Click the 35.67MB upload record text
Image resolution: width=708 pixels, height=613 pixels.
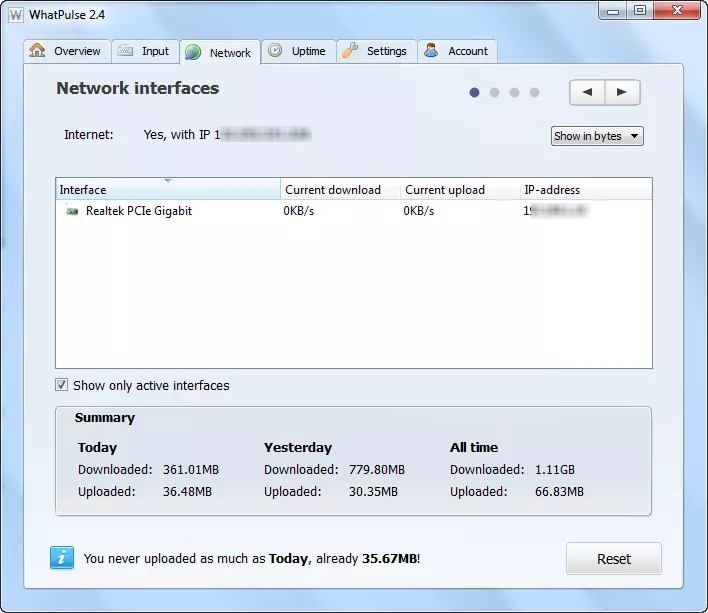click(389, 558)
